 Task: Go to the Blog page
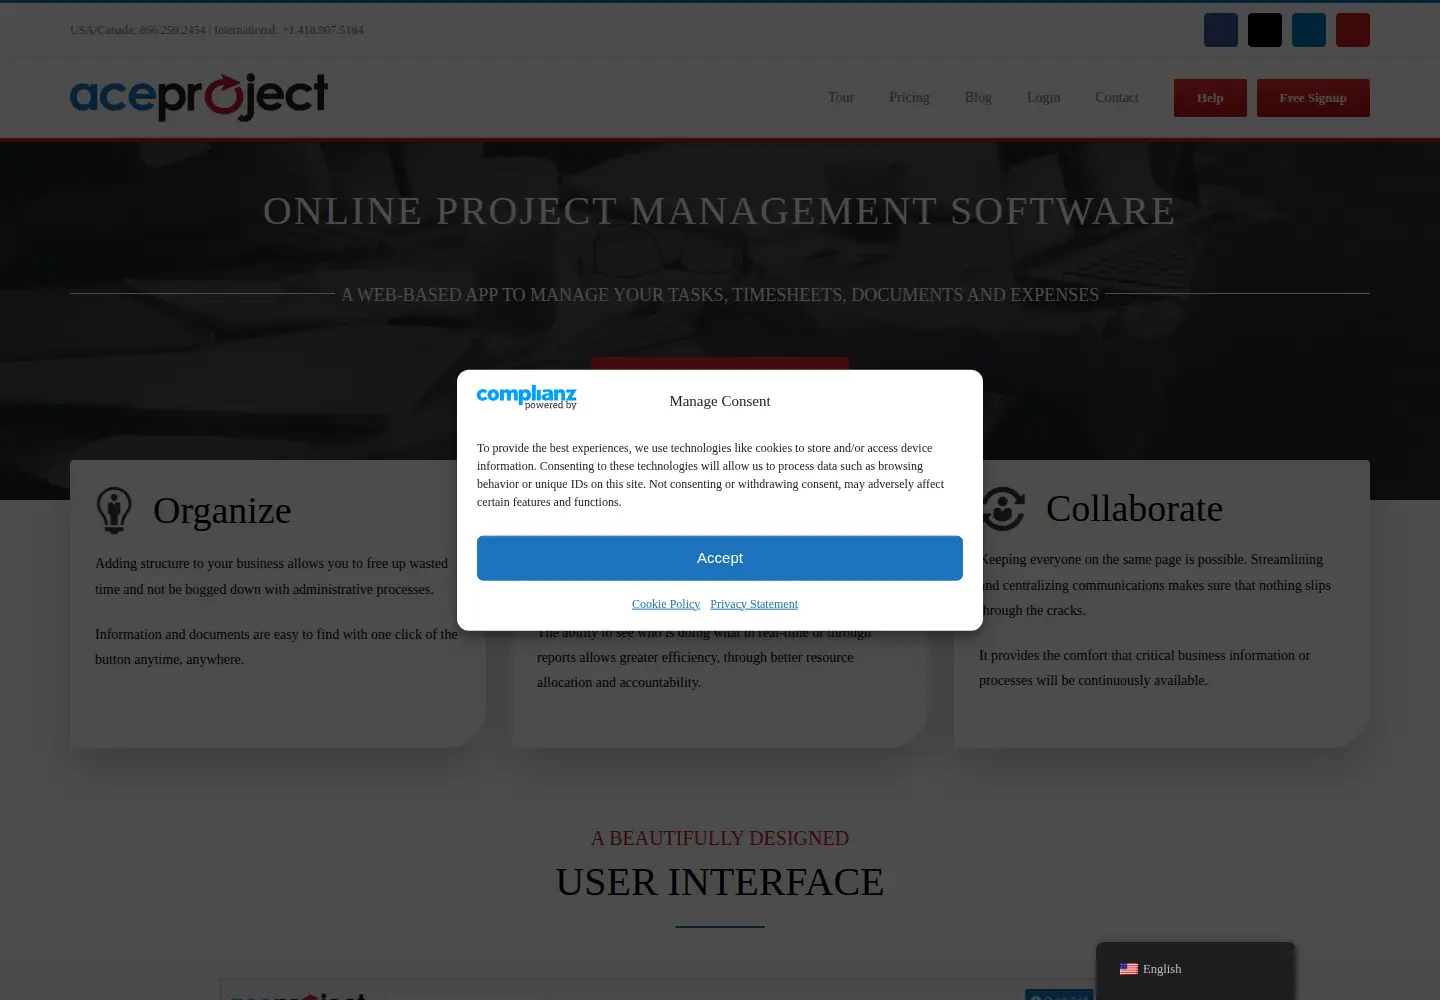[x=978, y=97]
